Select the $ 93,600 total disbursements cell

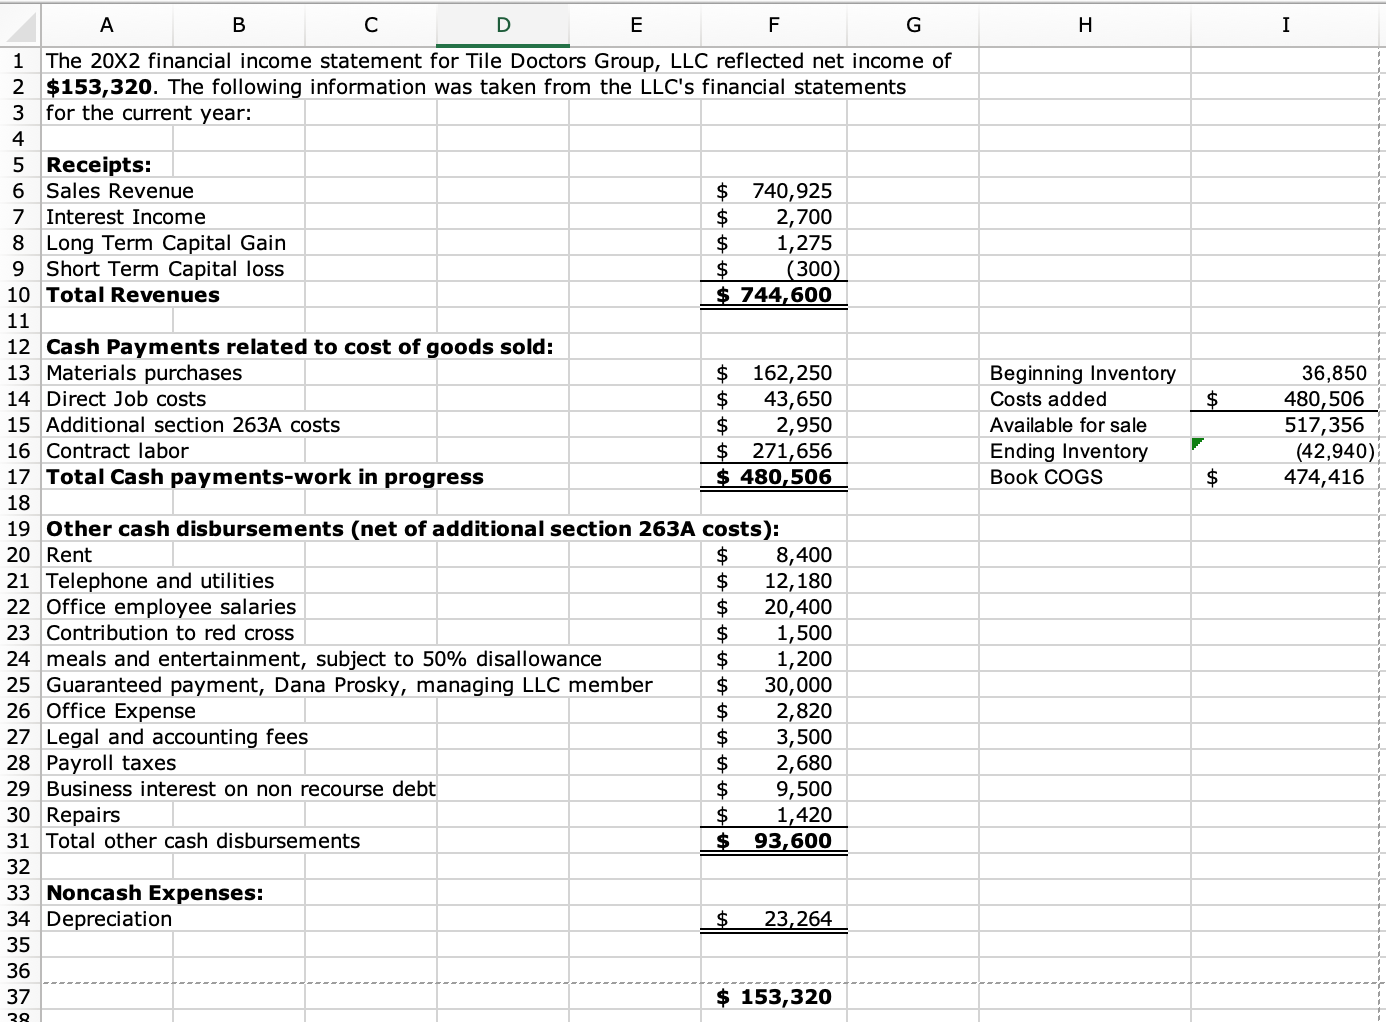tap(774, 841)
